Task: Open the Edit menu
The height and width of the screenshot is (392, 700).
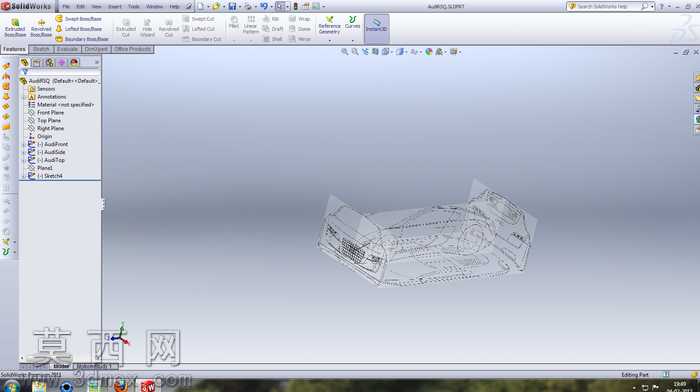Action: (80, 7)
